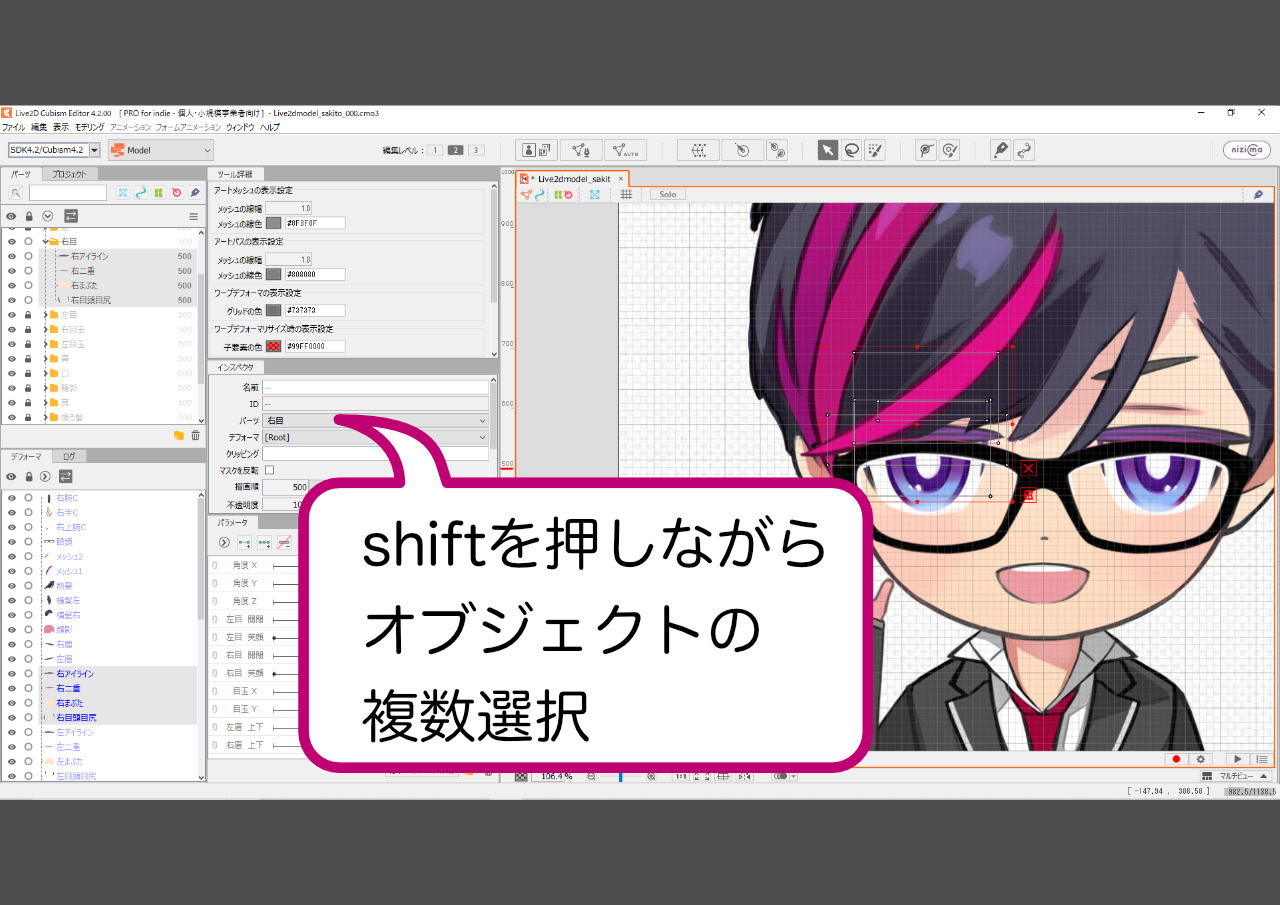This screenshot has height=905, width=1280.
Task: Open the モデリング menu
Action: coord(89,128)
